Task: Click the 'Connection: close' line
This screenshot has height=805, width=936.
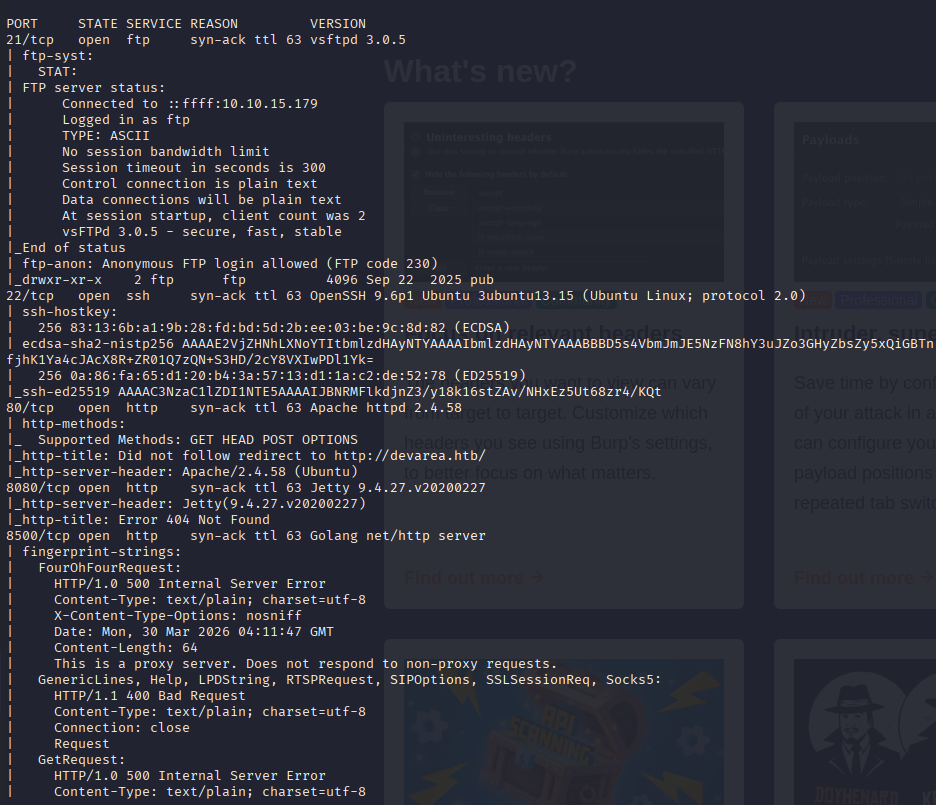Action: click(x=122, y=728)
